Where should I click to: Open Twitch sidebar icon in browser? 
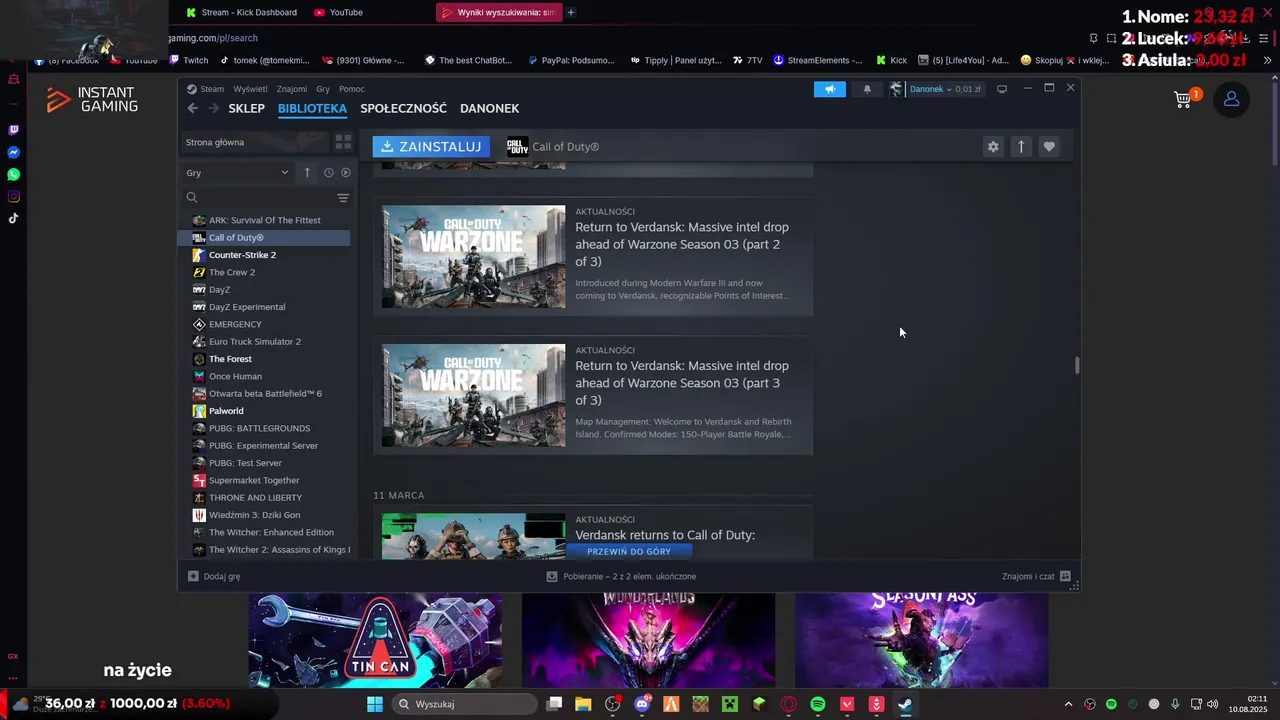pos(13,130)
